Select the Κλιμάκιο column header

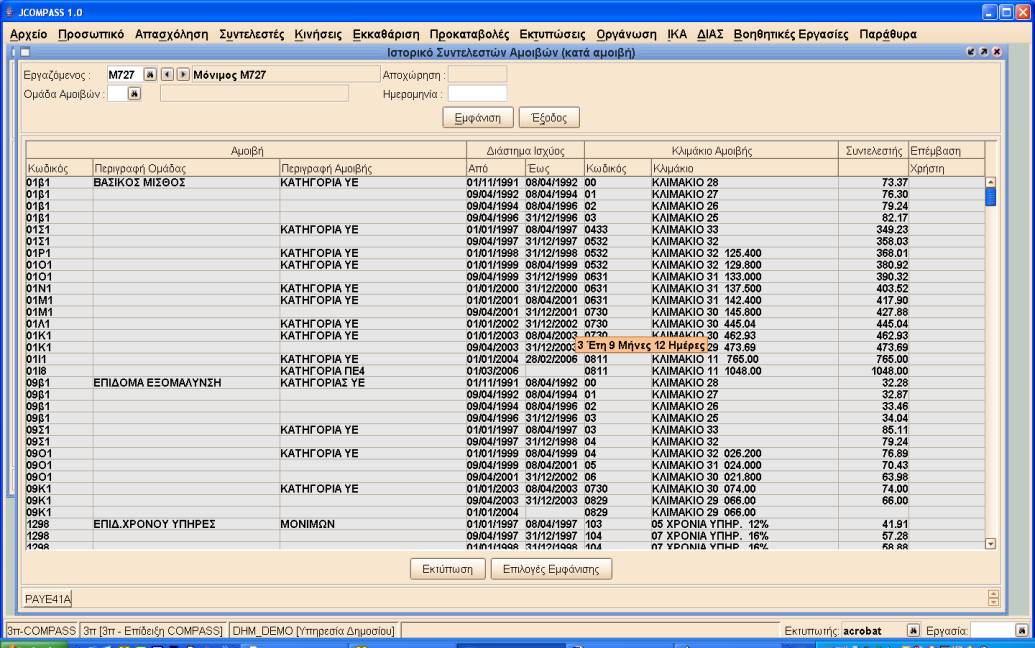(745, 168)
